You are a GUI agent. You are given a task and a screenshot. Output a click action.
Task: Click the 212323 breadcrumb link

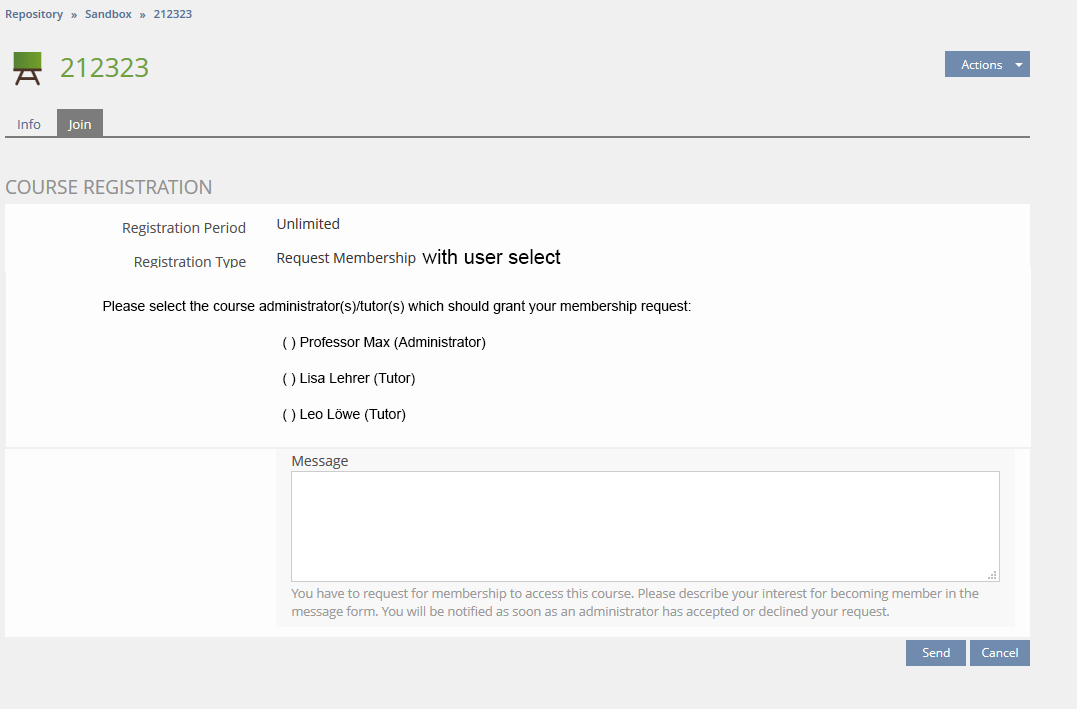[x=173, y=15]
